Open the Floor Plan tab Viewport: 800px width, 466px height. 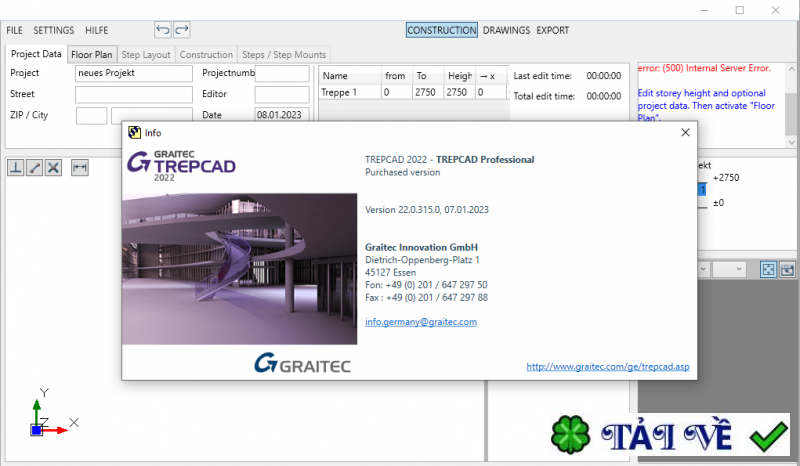[x=92, y=54]
